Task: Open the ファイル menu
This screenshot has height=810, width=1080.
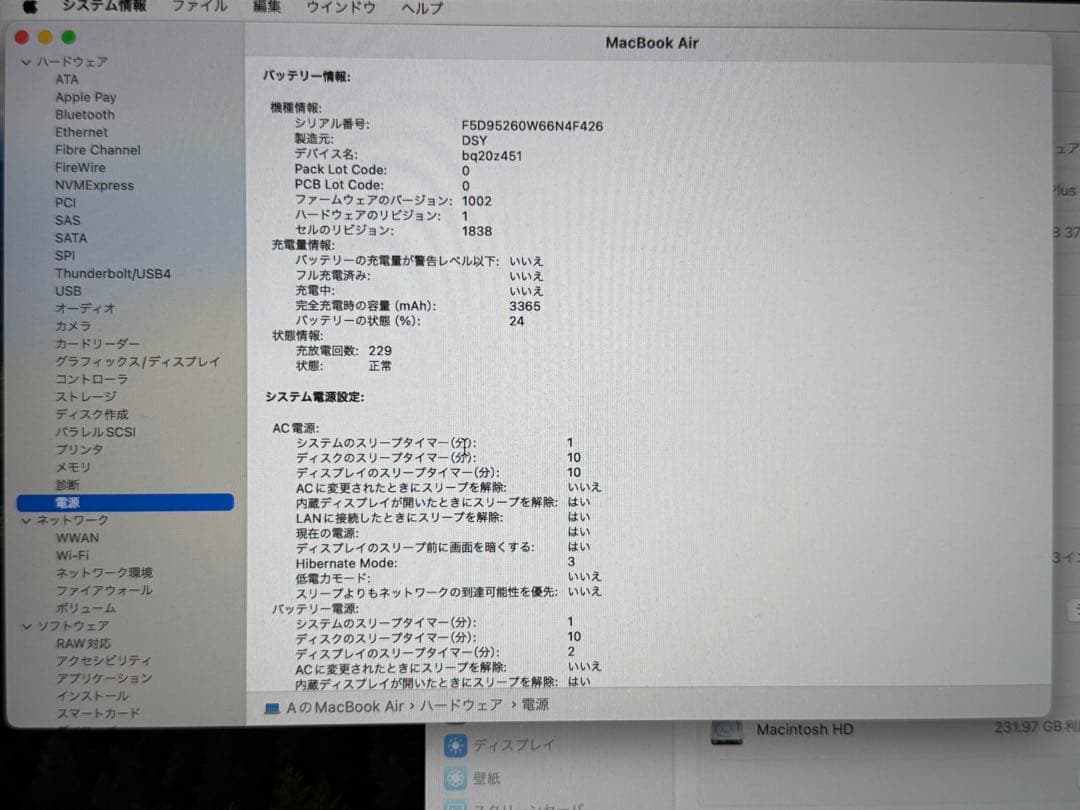Action: pyautogui.click(x=198, y=8)
